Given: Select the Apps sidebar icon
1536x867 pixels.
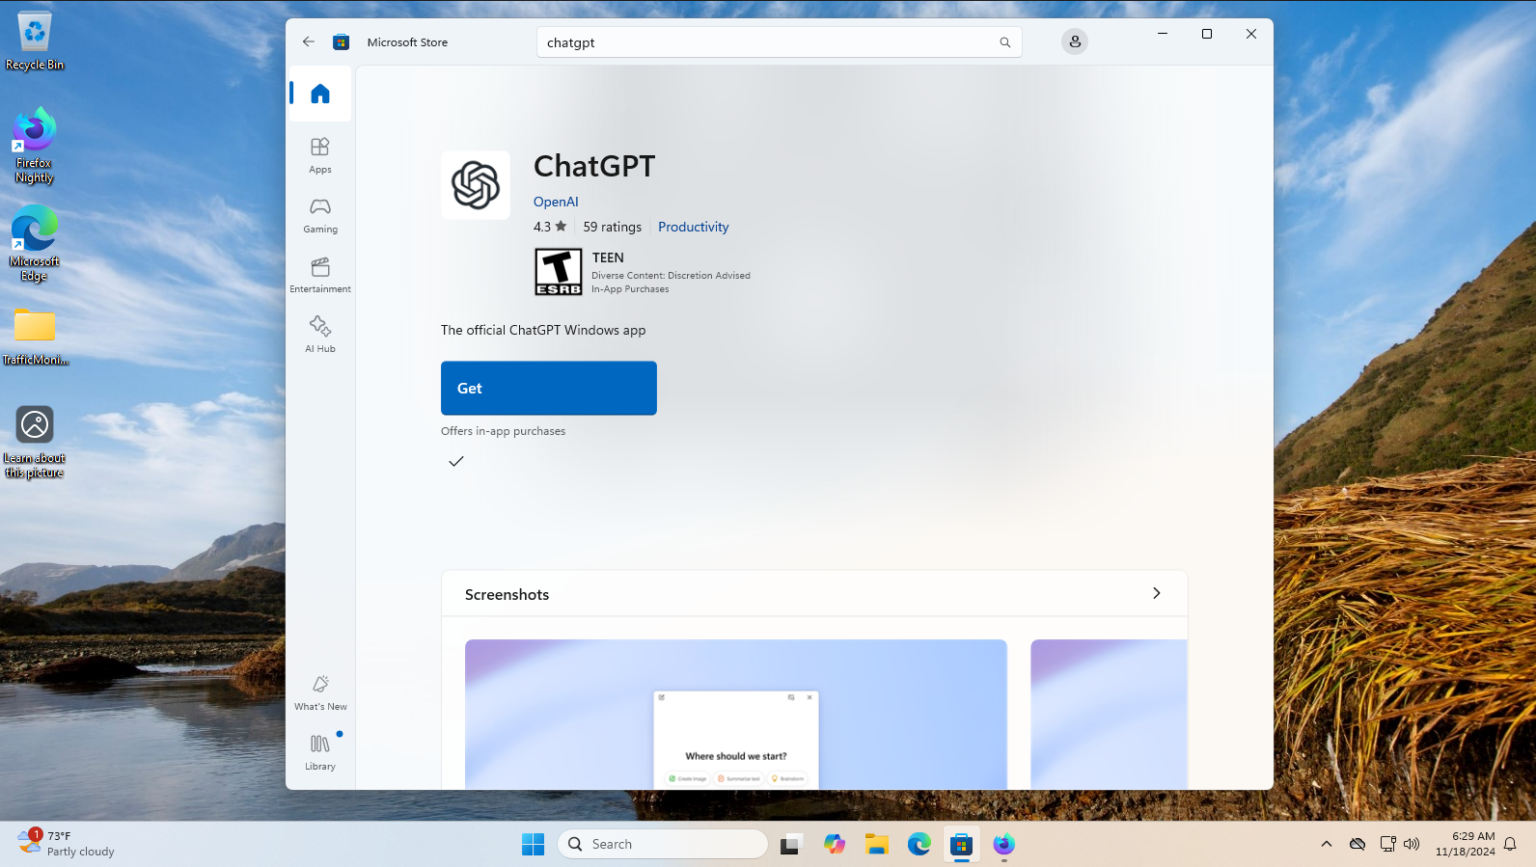Looking at the screenshot, I should 319,155.
